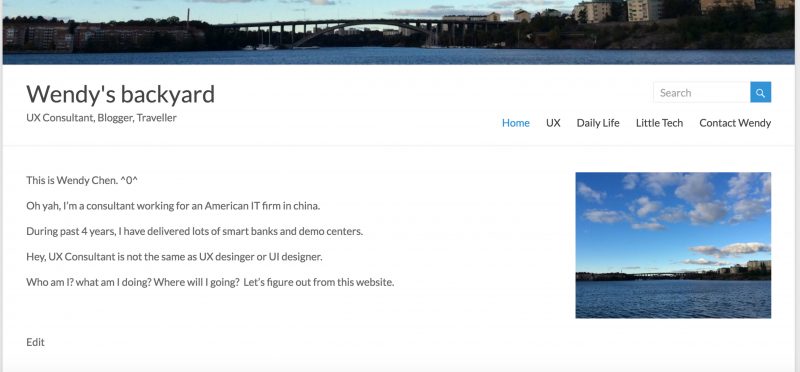Screen dimensions: 800x372
Task: Navigate to Little Tech
Action: coord(659,123)
